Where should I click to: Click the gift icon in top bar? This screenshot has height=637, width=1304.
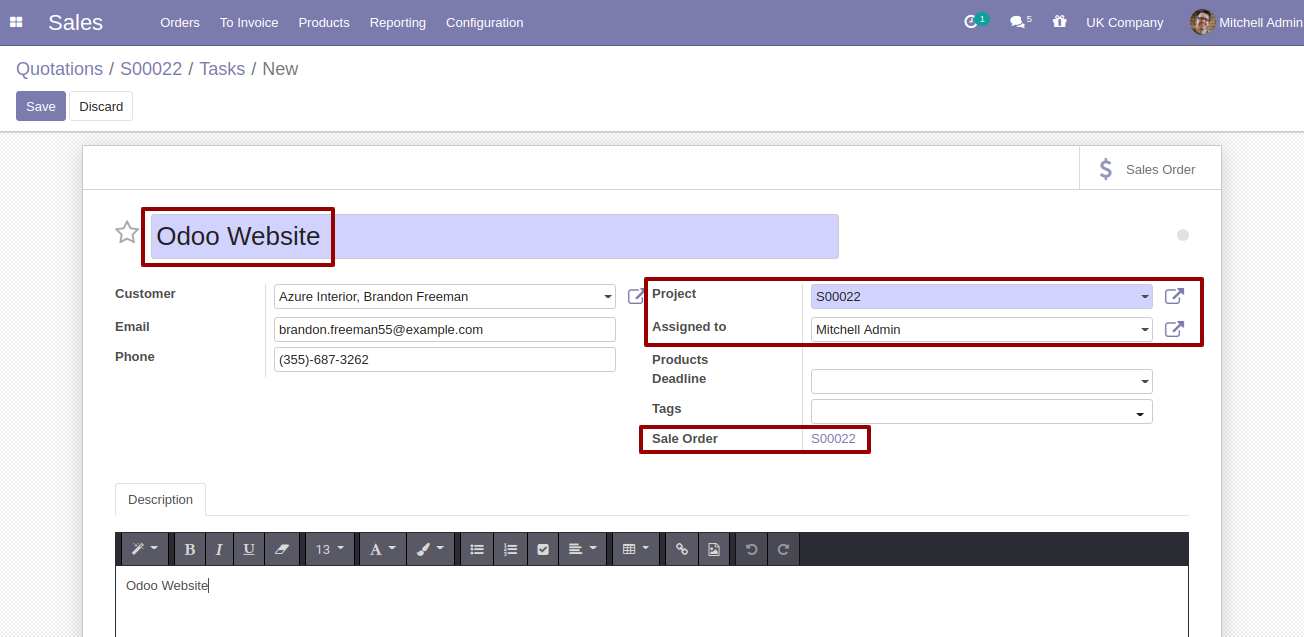coord(1060,22)
